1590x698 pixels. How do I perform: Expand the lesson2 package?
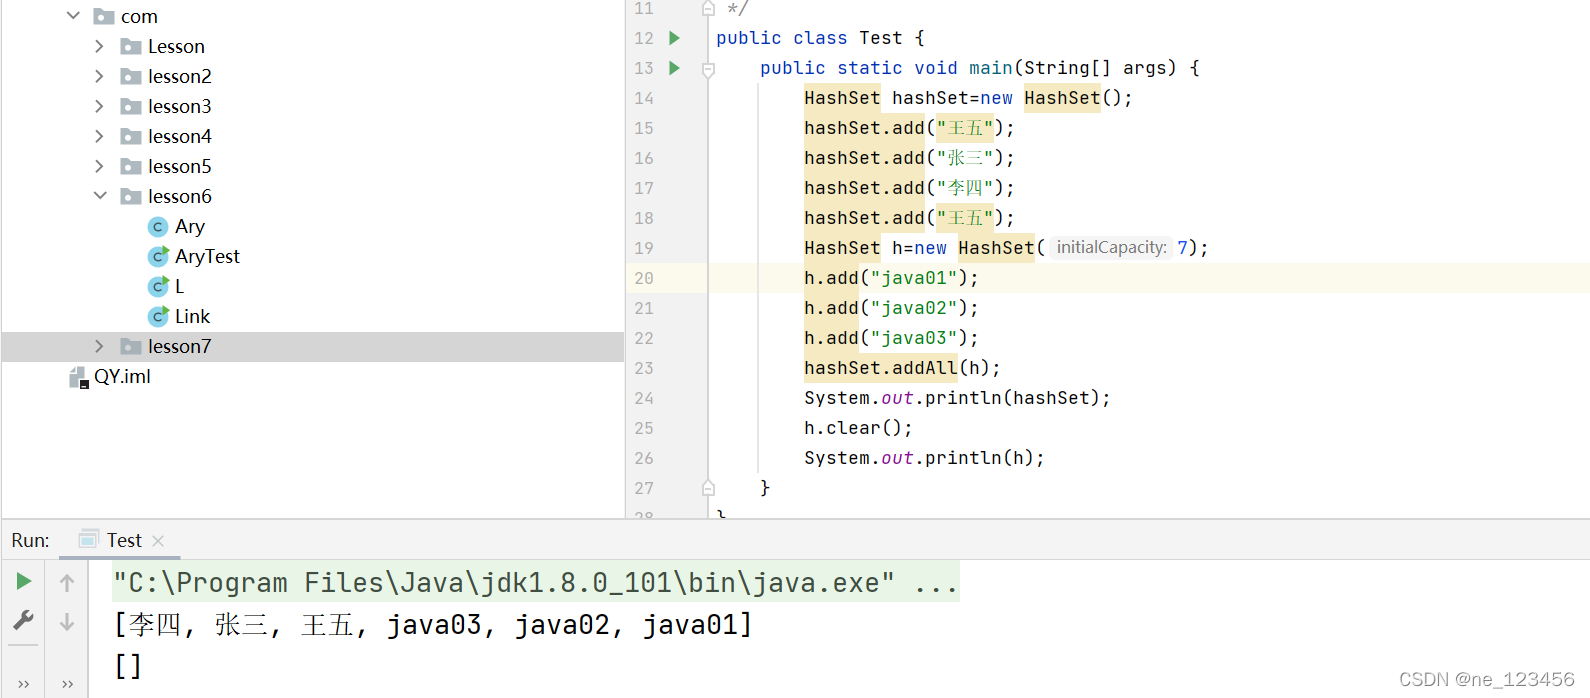click(x=99, y=76)
